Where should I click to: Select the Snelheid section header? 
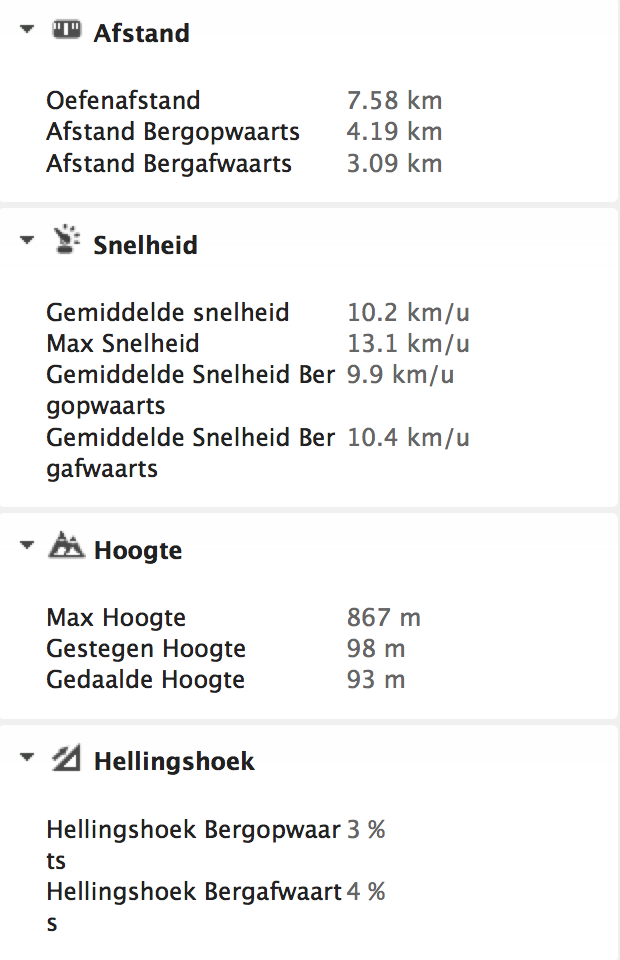144,244
